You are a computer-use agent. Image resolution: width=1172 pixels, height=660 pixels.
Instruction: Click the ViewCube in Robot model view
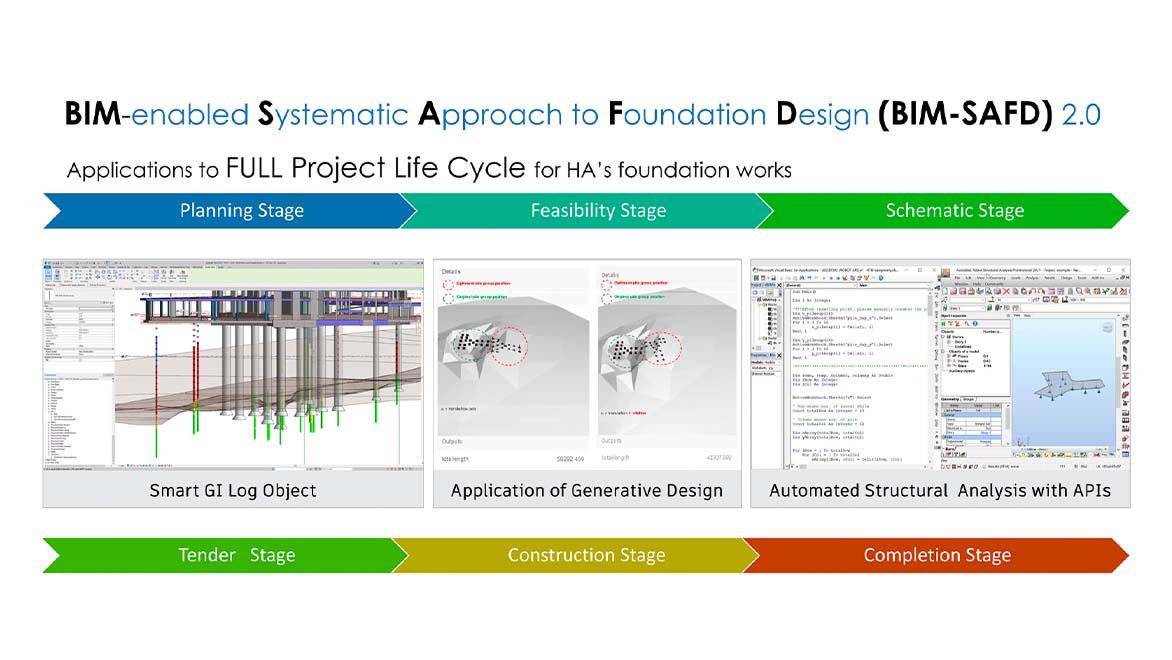click(1106, 328)
